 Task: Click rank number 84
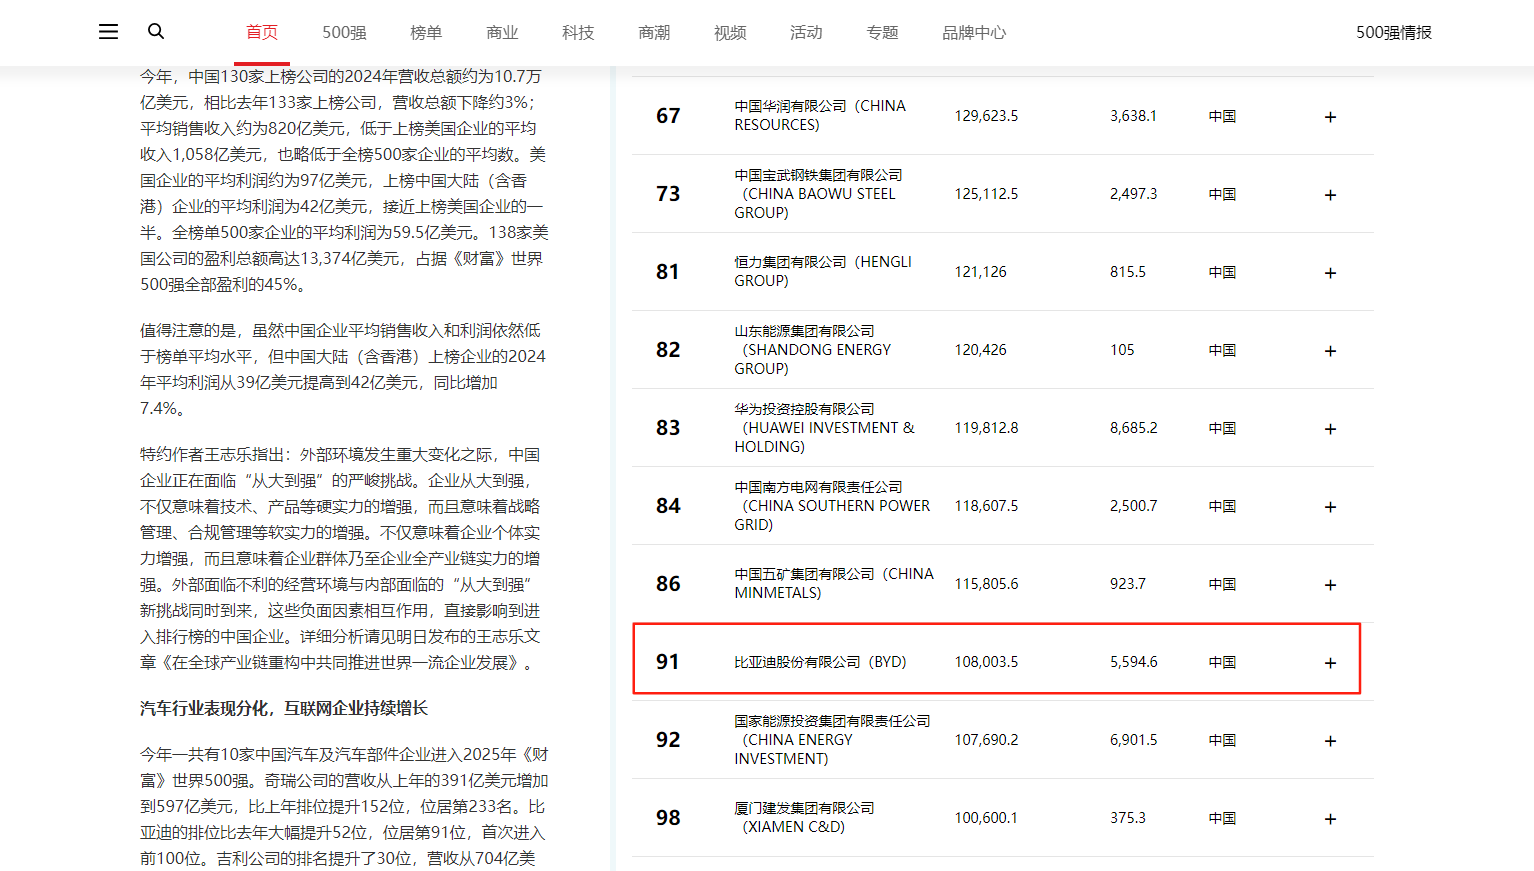coord(668,506)
